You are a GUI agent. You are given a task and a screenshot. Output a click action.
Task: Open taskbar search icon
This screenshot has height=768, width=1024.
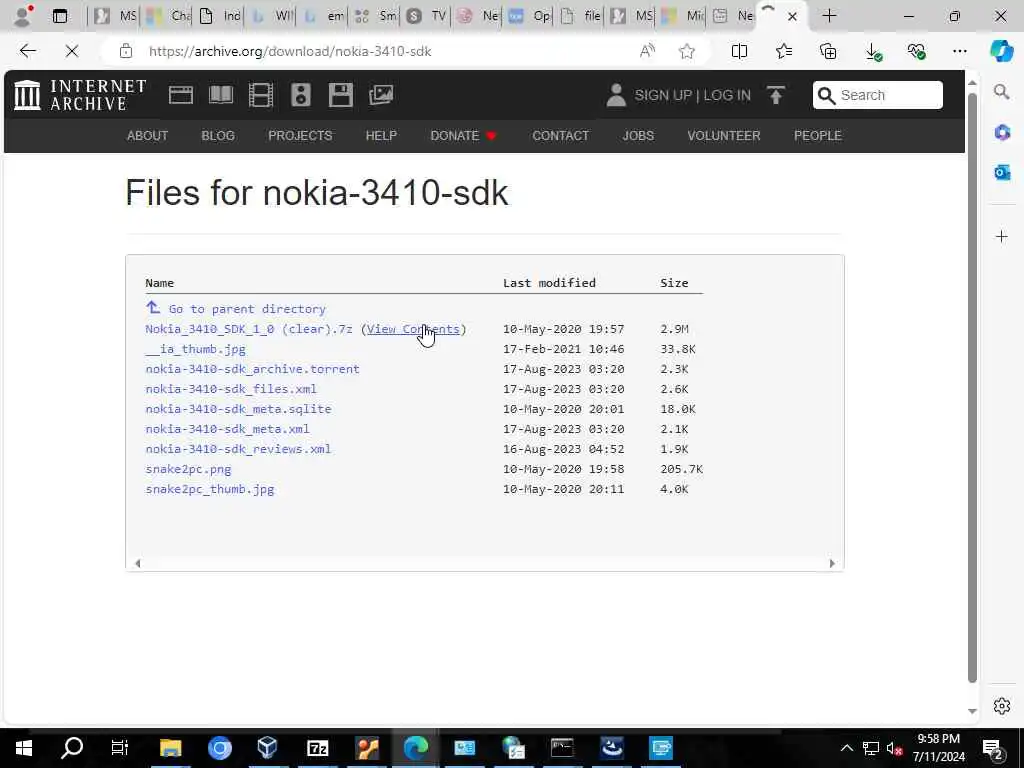tap(72, 748)
